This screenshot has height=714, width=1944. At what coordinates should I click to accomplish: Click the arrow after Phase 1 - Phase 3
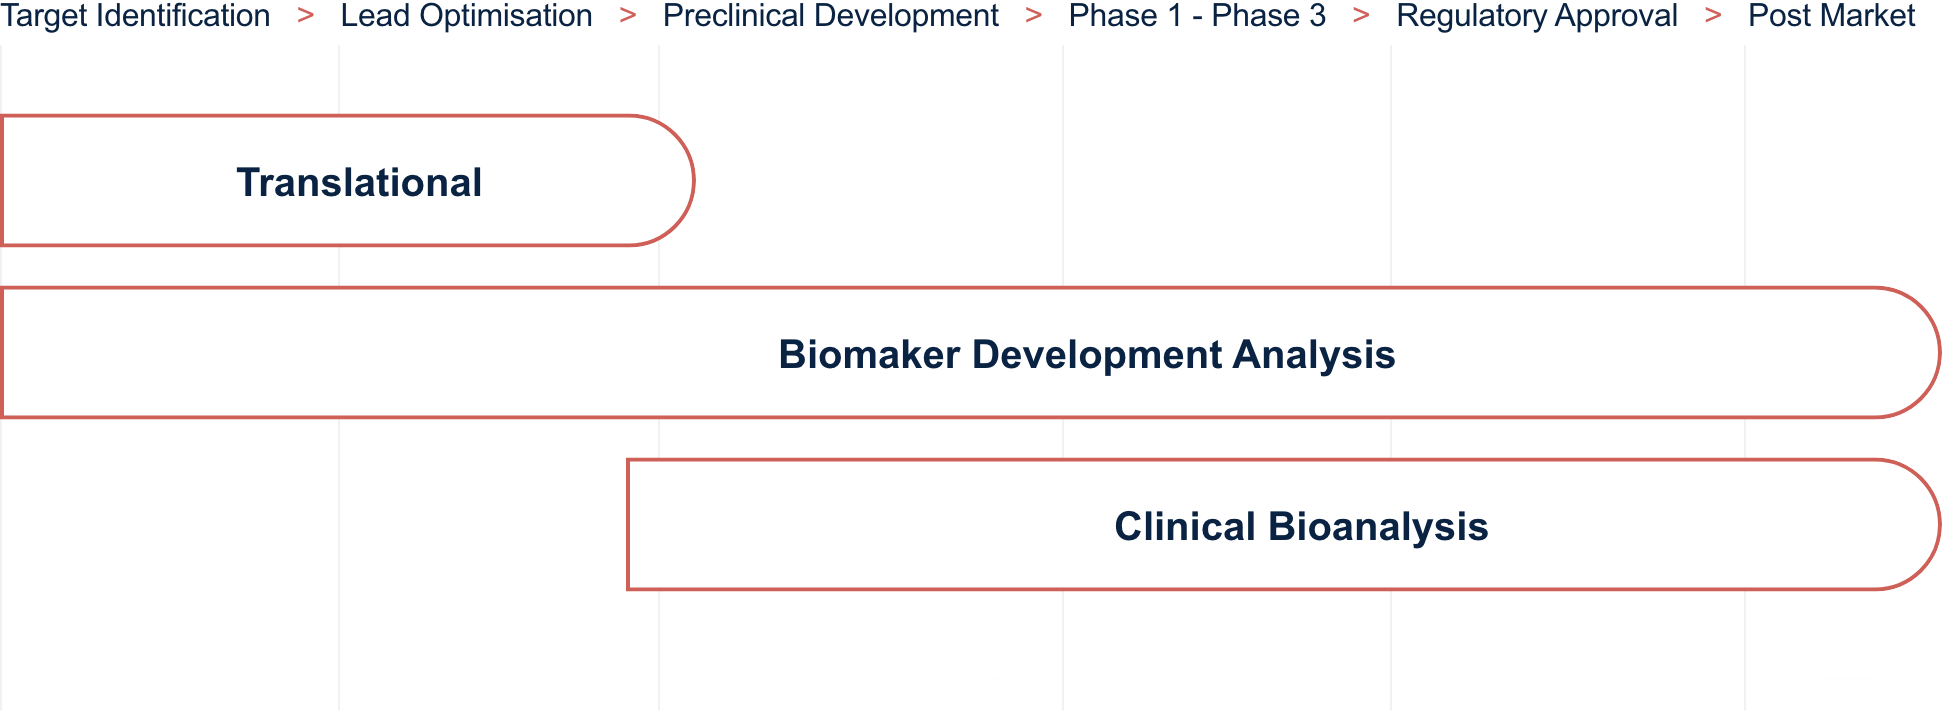click(1361, 16)
